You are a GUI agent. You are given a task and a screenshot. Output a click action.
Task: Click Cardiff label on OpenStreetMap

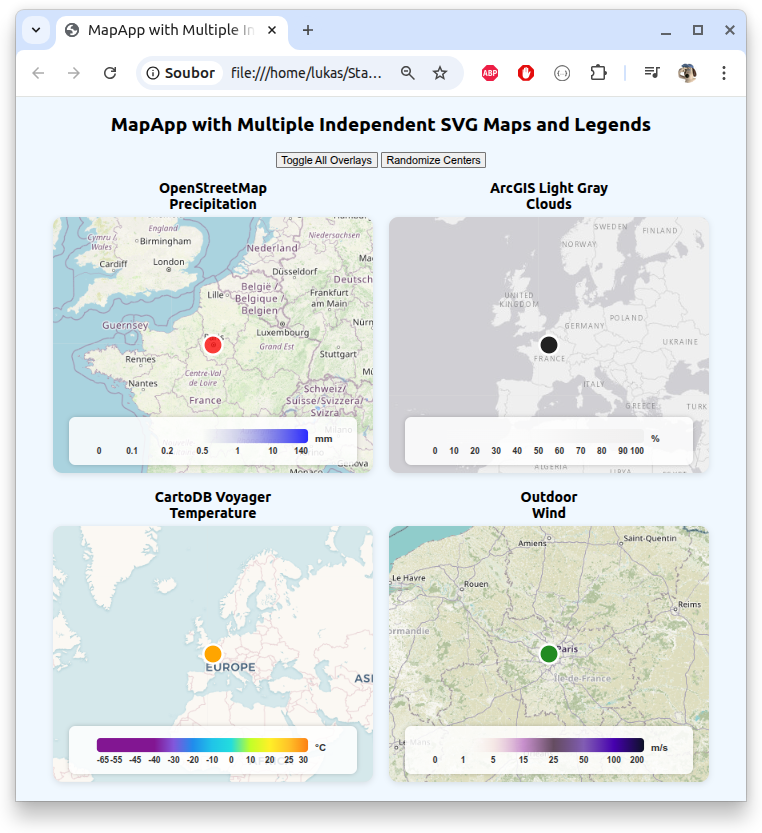[x=113, y=264]
